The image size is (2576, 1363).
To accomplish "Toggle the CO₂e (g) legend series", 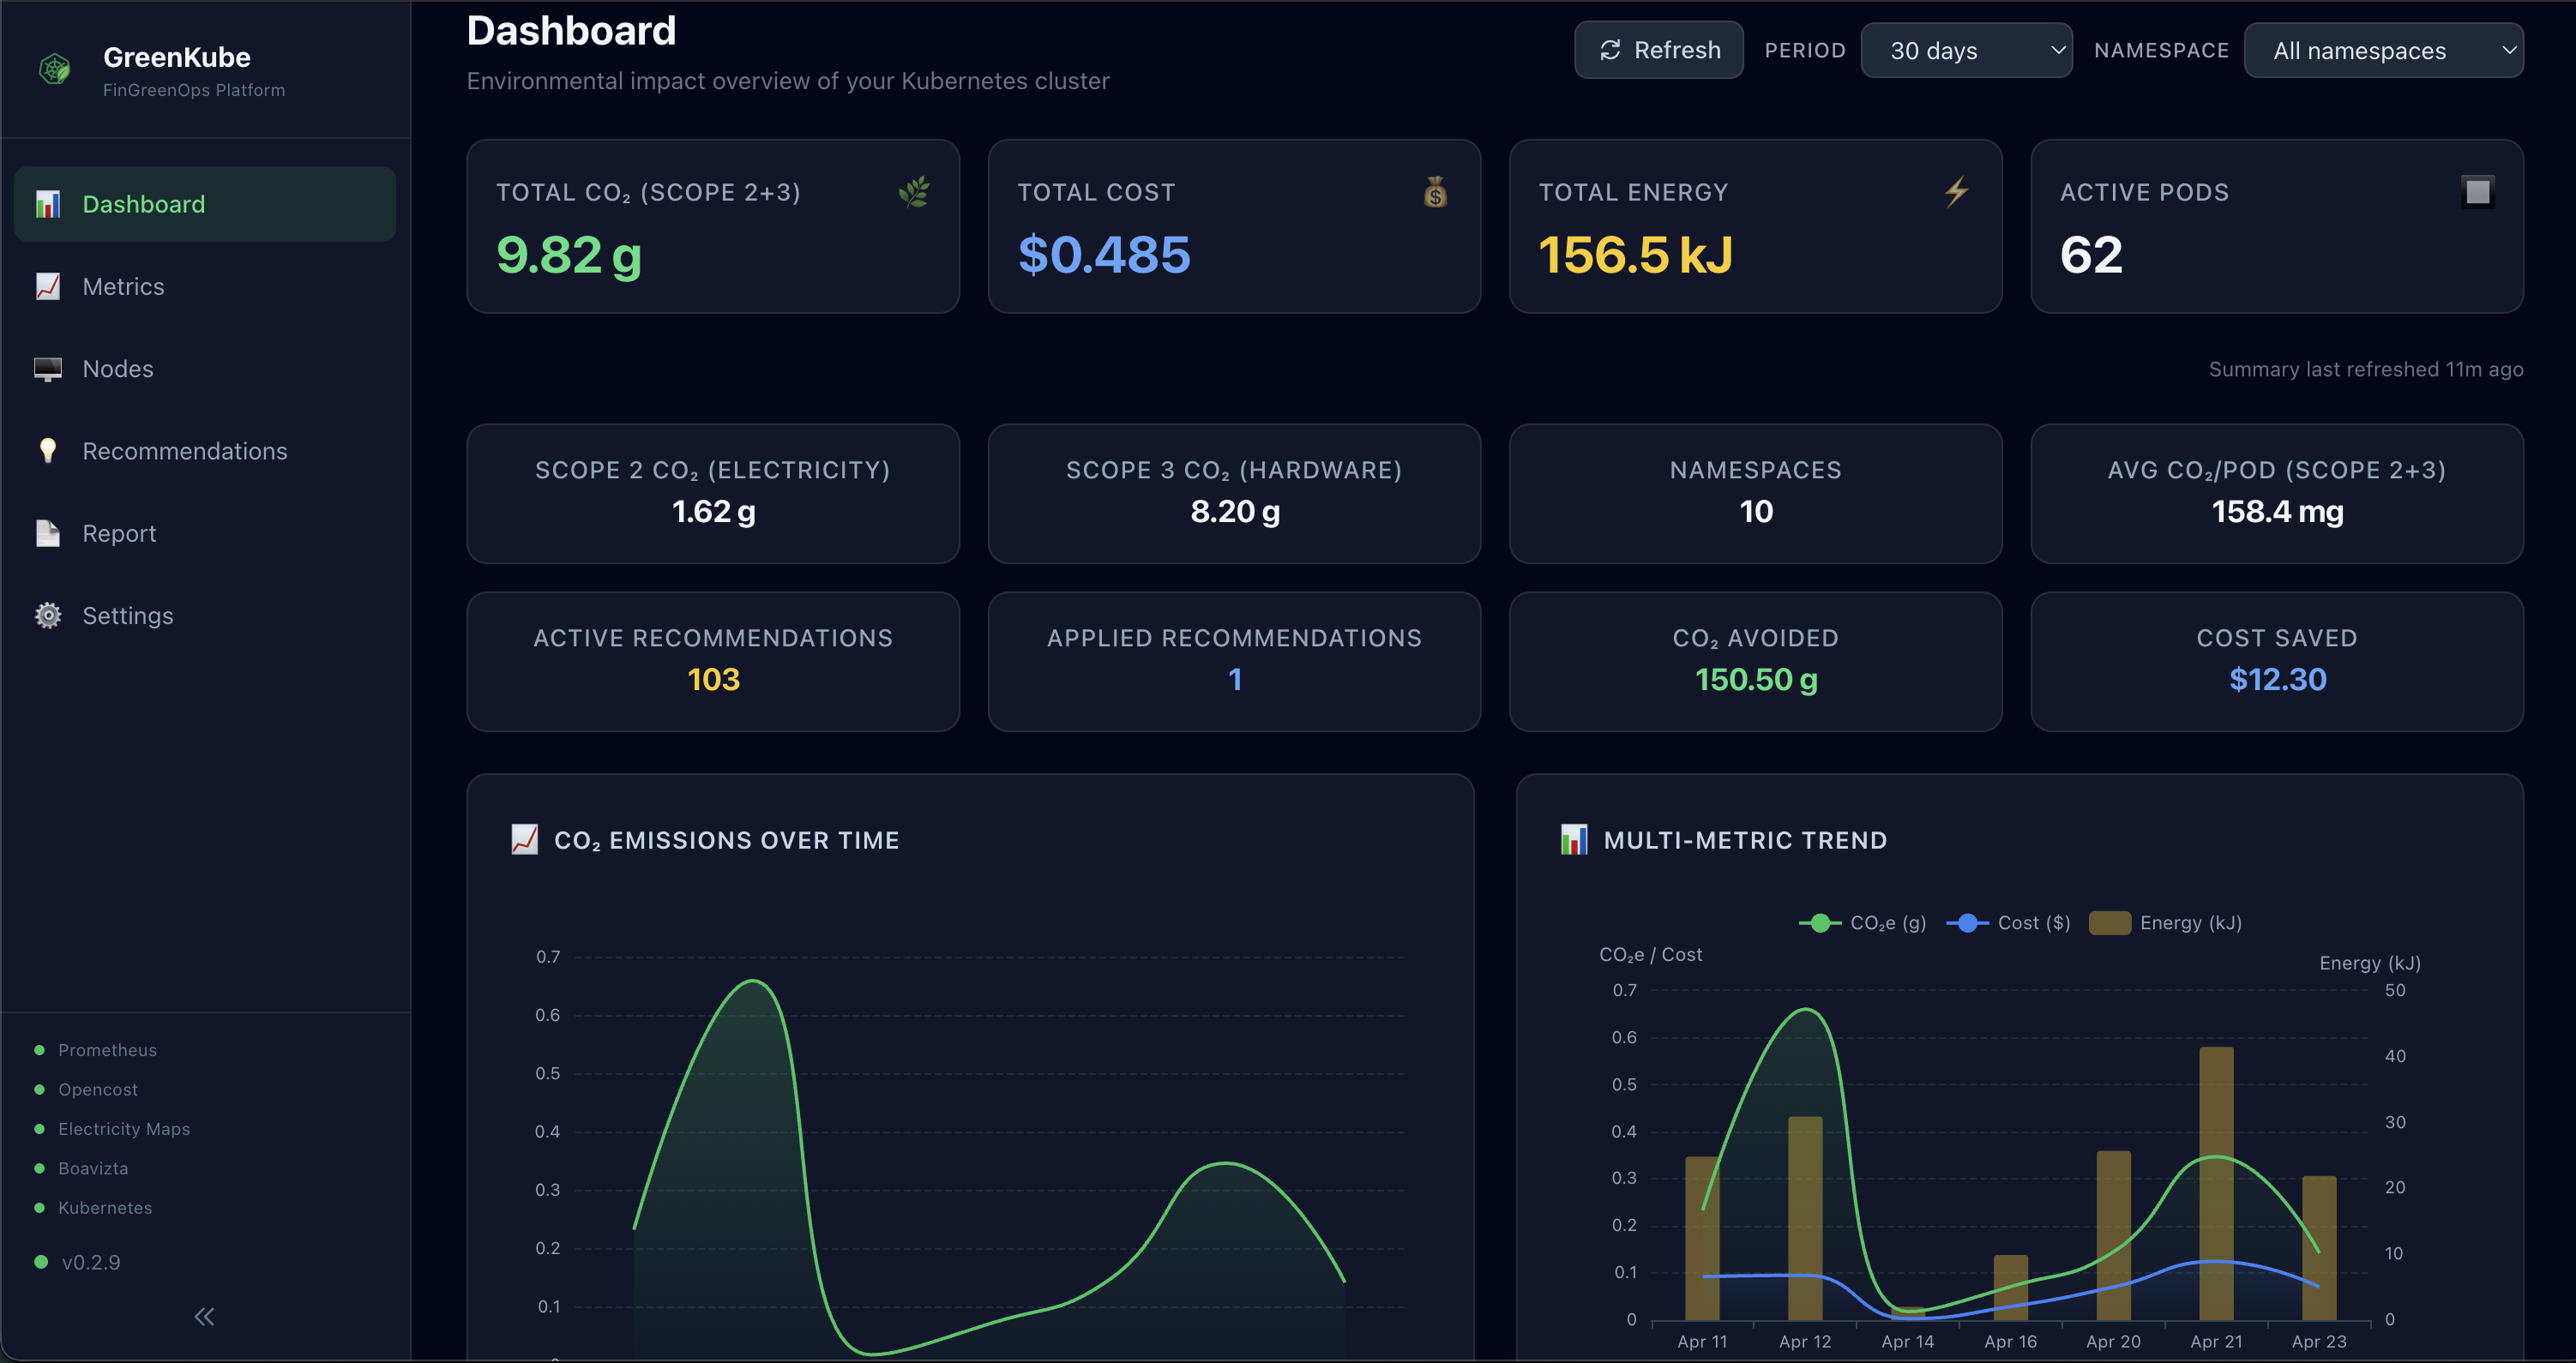I will 1862,923.
